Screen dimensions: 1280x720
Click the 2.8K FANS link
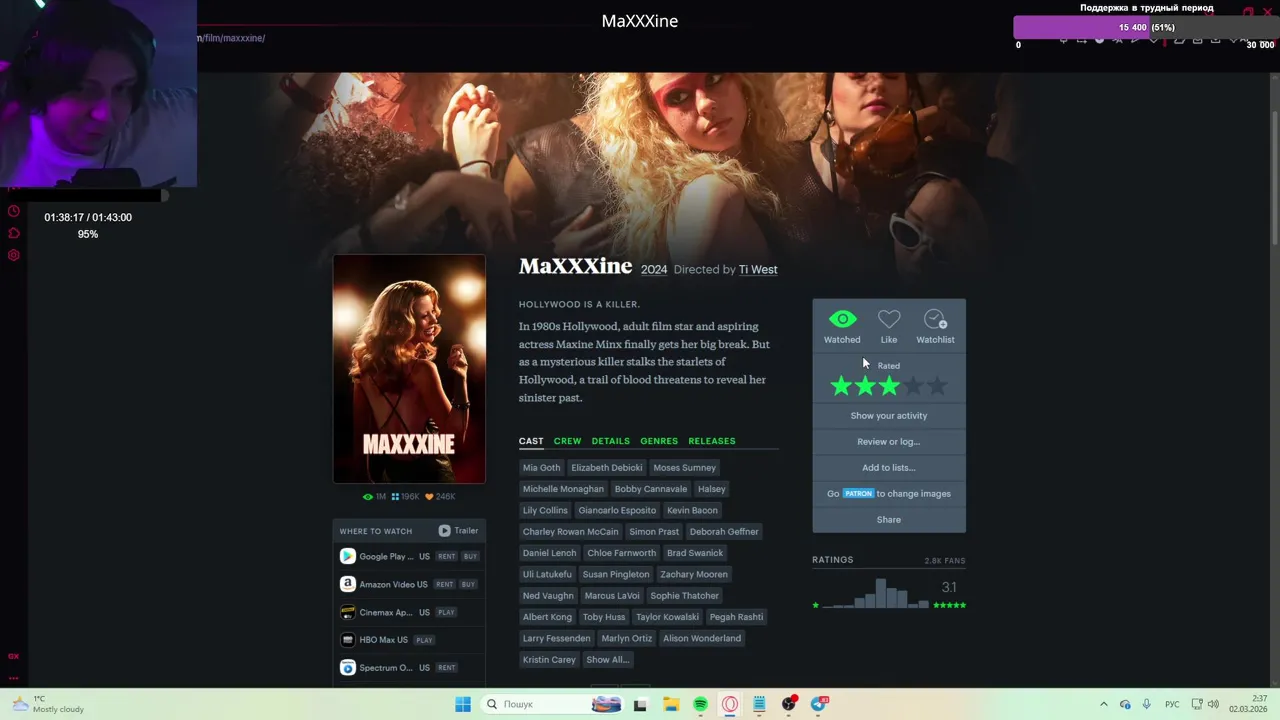945,561
